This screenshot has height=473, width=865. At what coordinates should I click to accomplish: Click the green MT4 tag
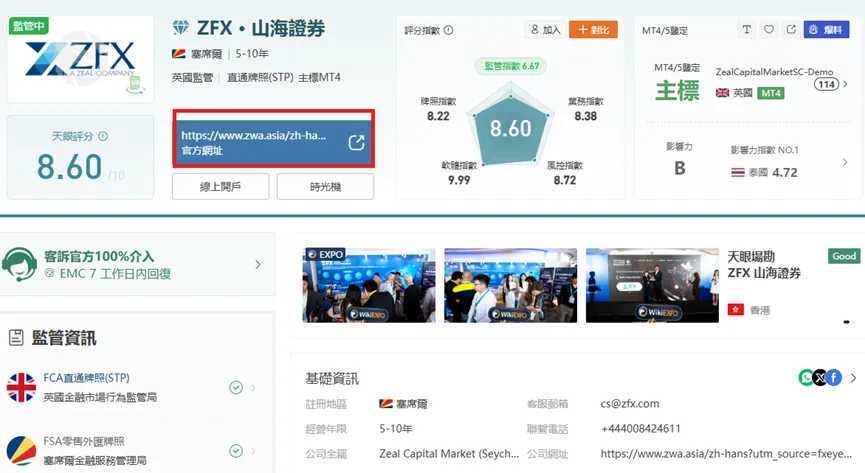pos(771,93)
